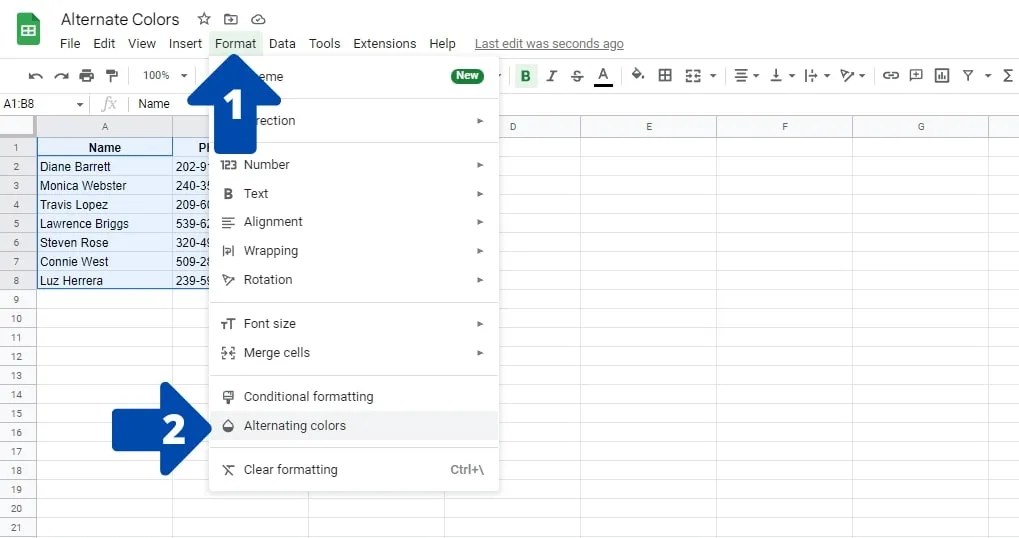Star the Alternate Colors document

coord(204,19)
